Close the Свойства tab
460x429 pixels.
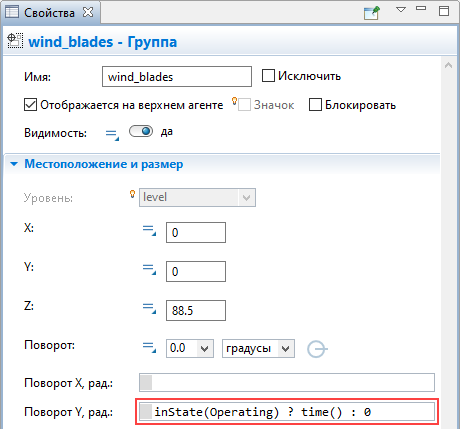tap(88, 12)
